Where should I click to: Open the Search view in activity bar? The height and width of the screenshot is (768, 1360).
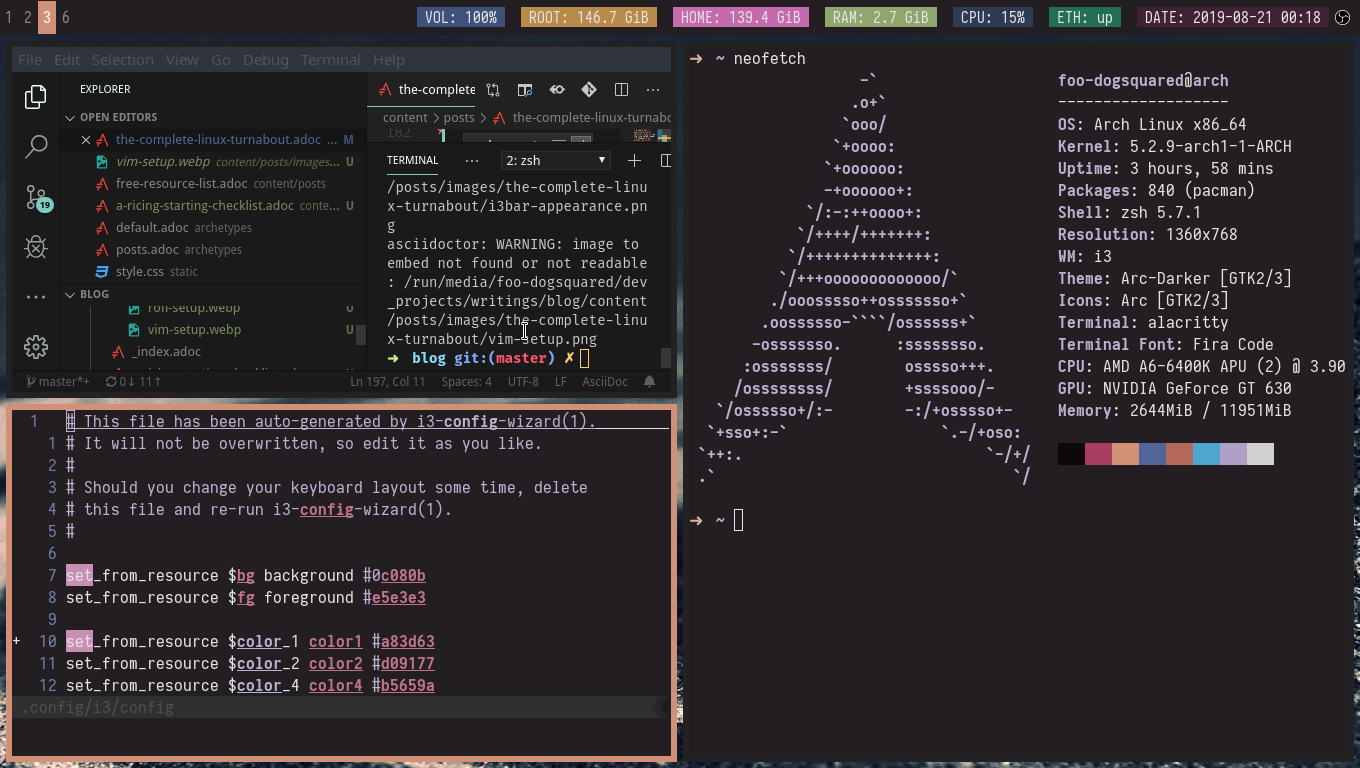click(x=36, y=146)
